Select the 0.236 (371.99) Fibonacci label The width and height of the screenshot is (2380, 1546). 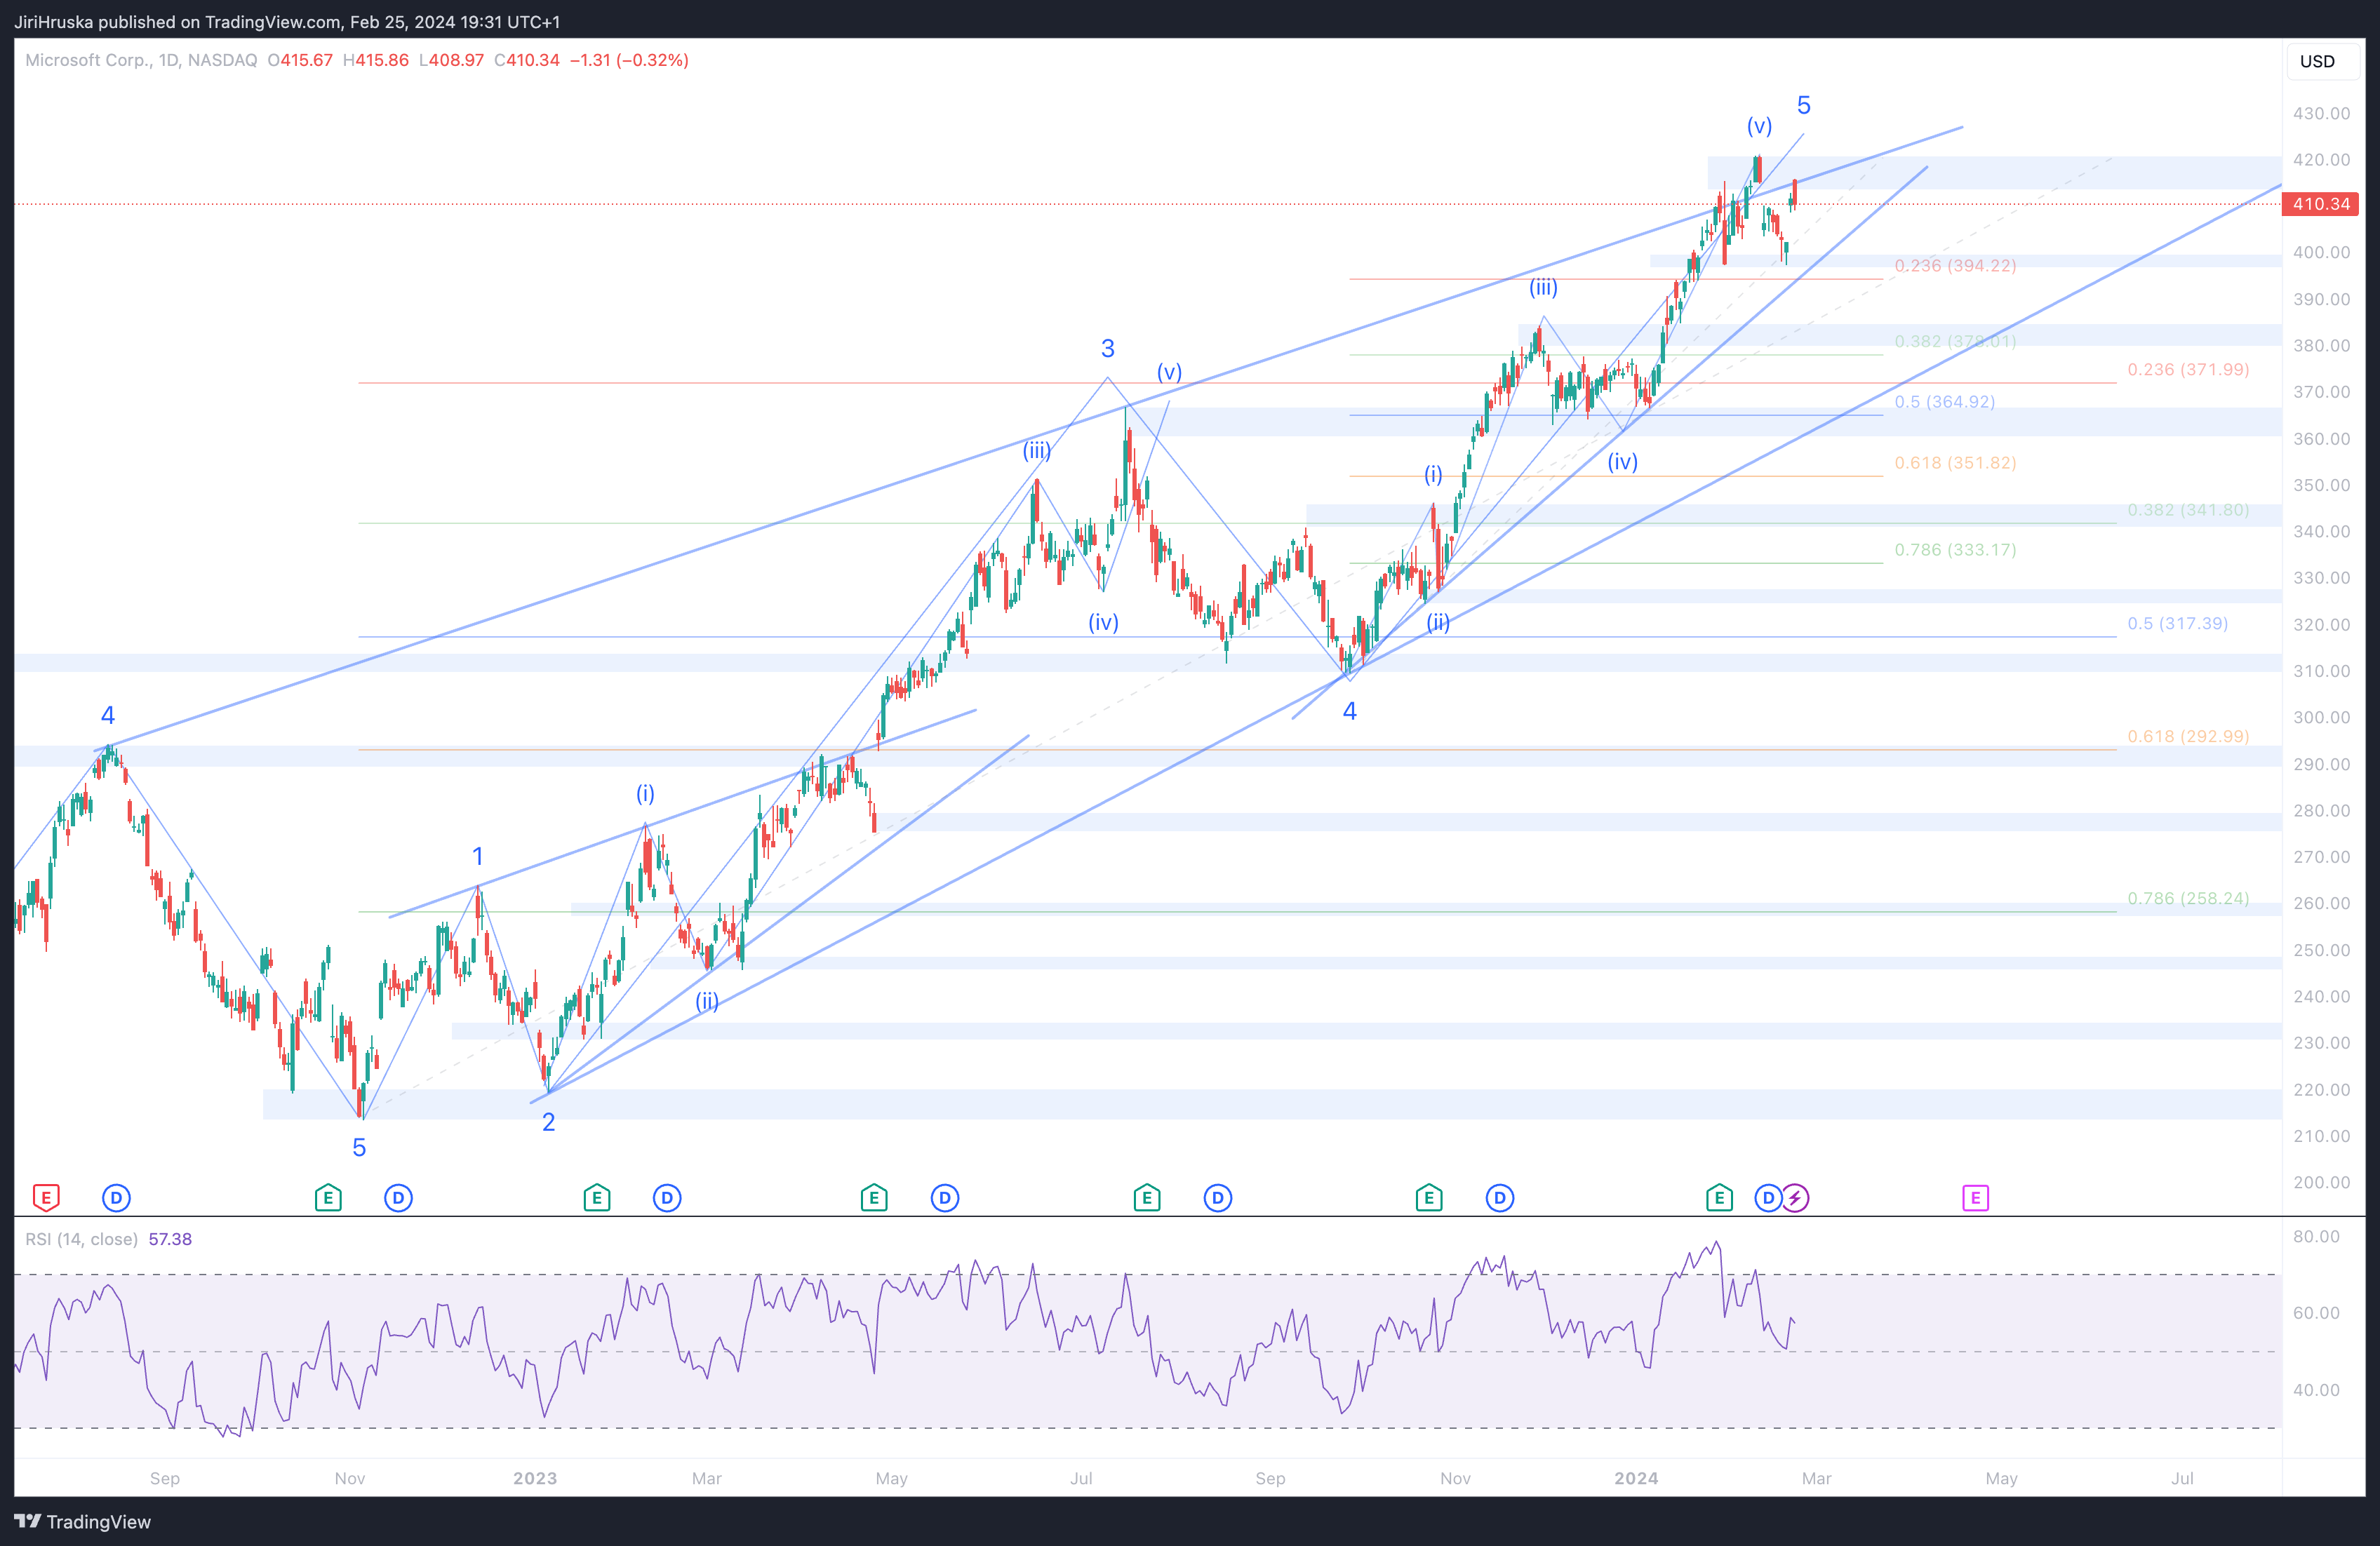pyautogui.click(x=2188, y=369)
